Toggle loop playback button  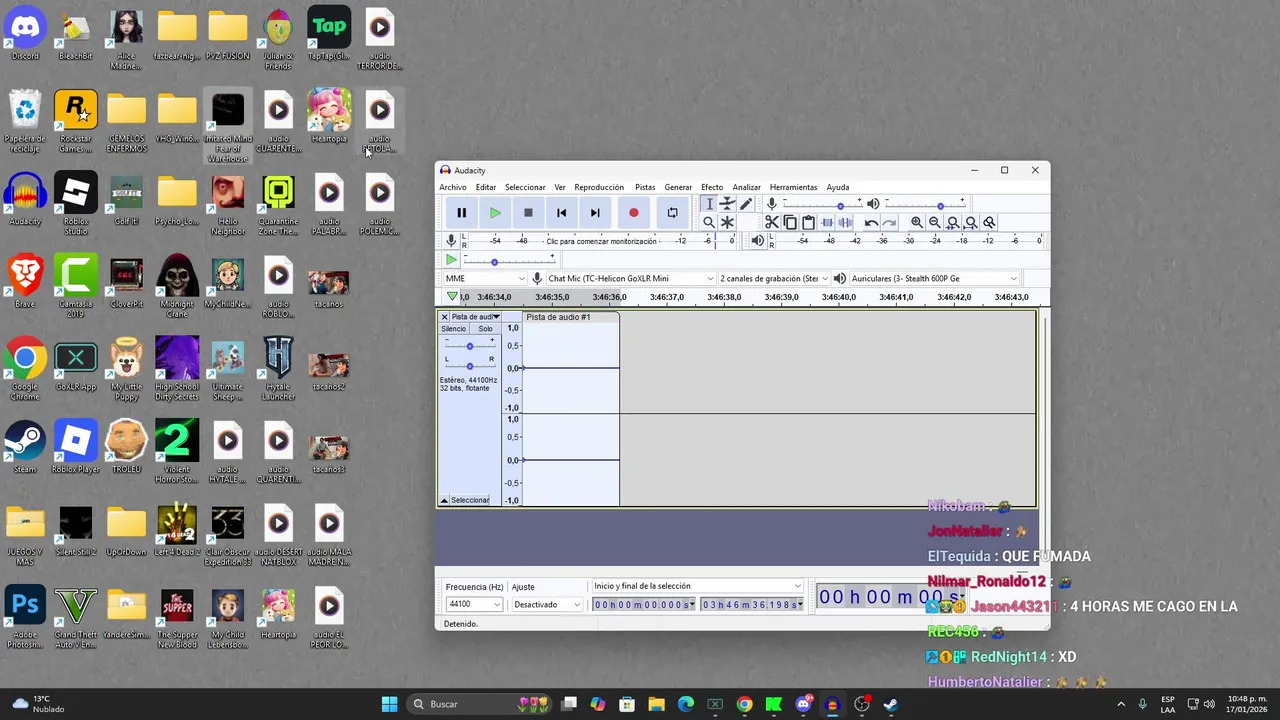tap(672, 212)
